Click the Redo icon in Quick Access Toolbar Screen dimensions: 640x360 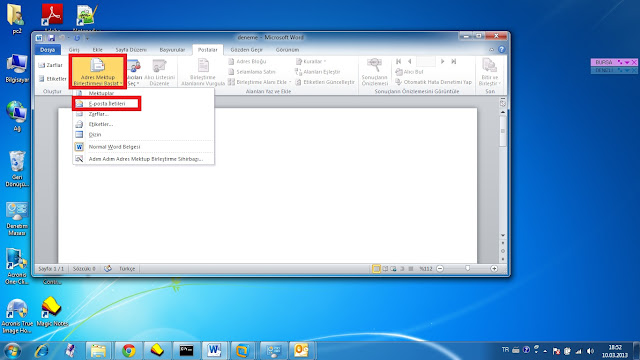click(x=77, y=38)
